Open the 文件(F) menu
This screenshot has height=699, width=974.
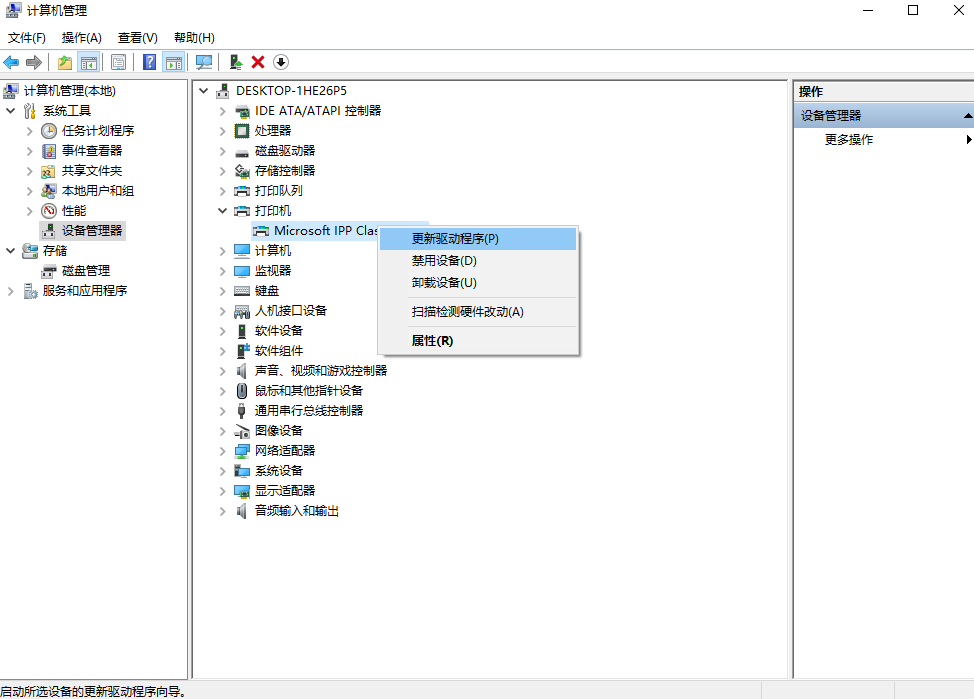27,38
